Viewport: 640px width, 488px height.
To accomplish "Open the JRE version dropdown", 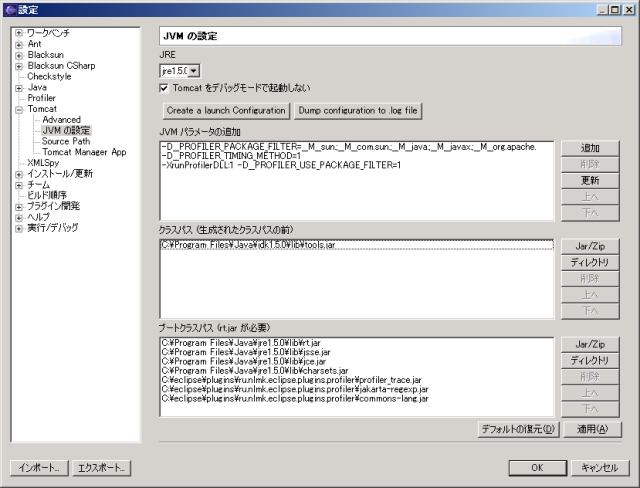I will coord(194,71).
